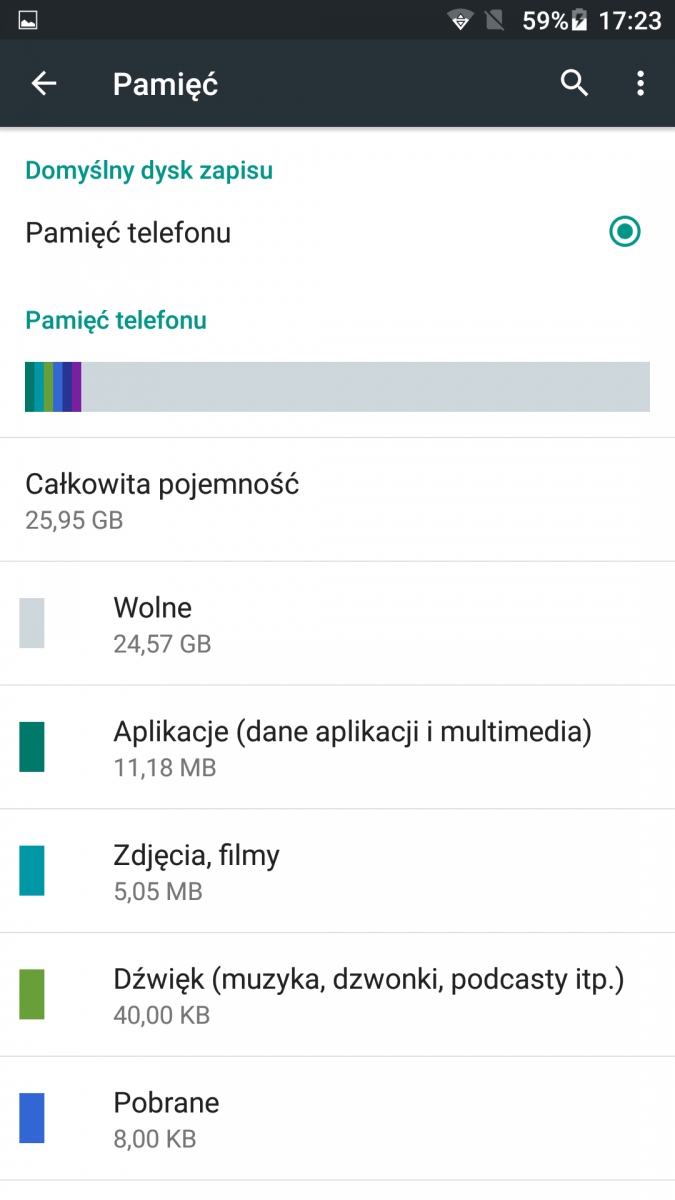Open the three-dot overflow menu
Screen dimensions: 675x1200
point(641,84)
